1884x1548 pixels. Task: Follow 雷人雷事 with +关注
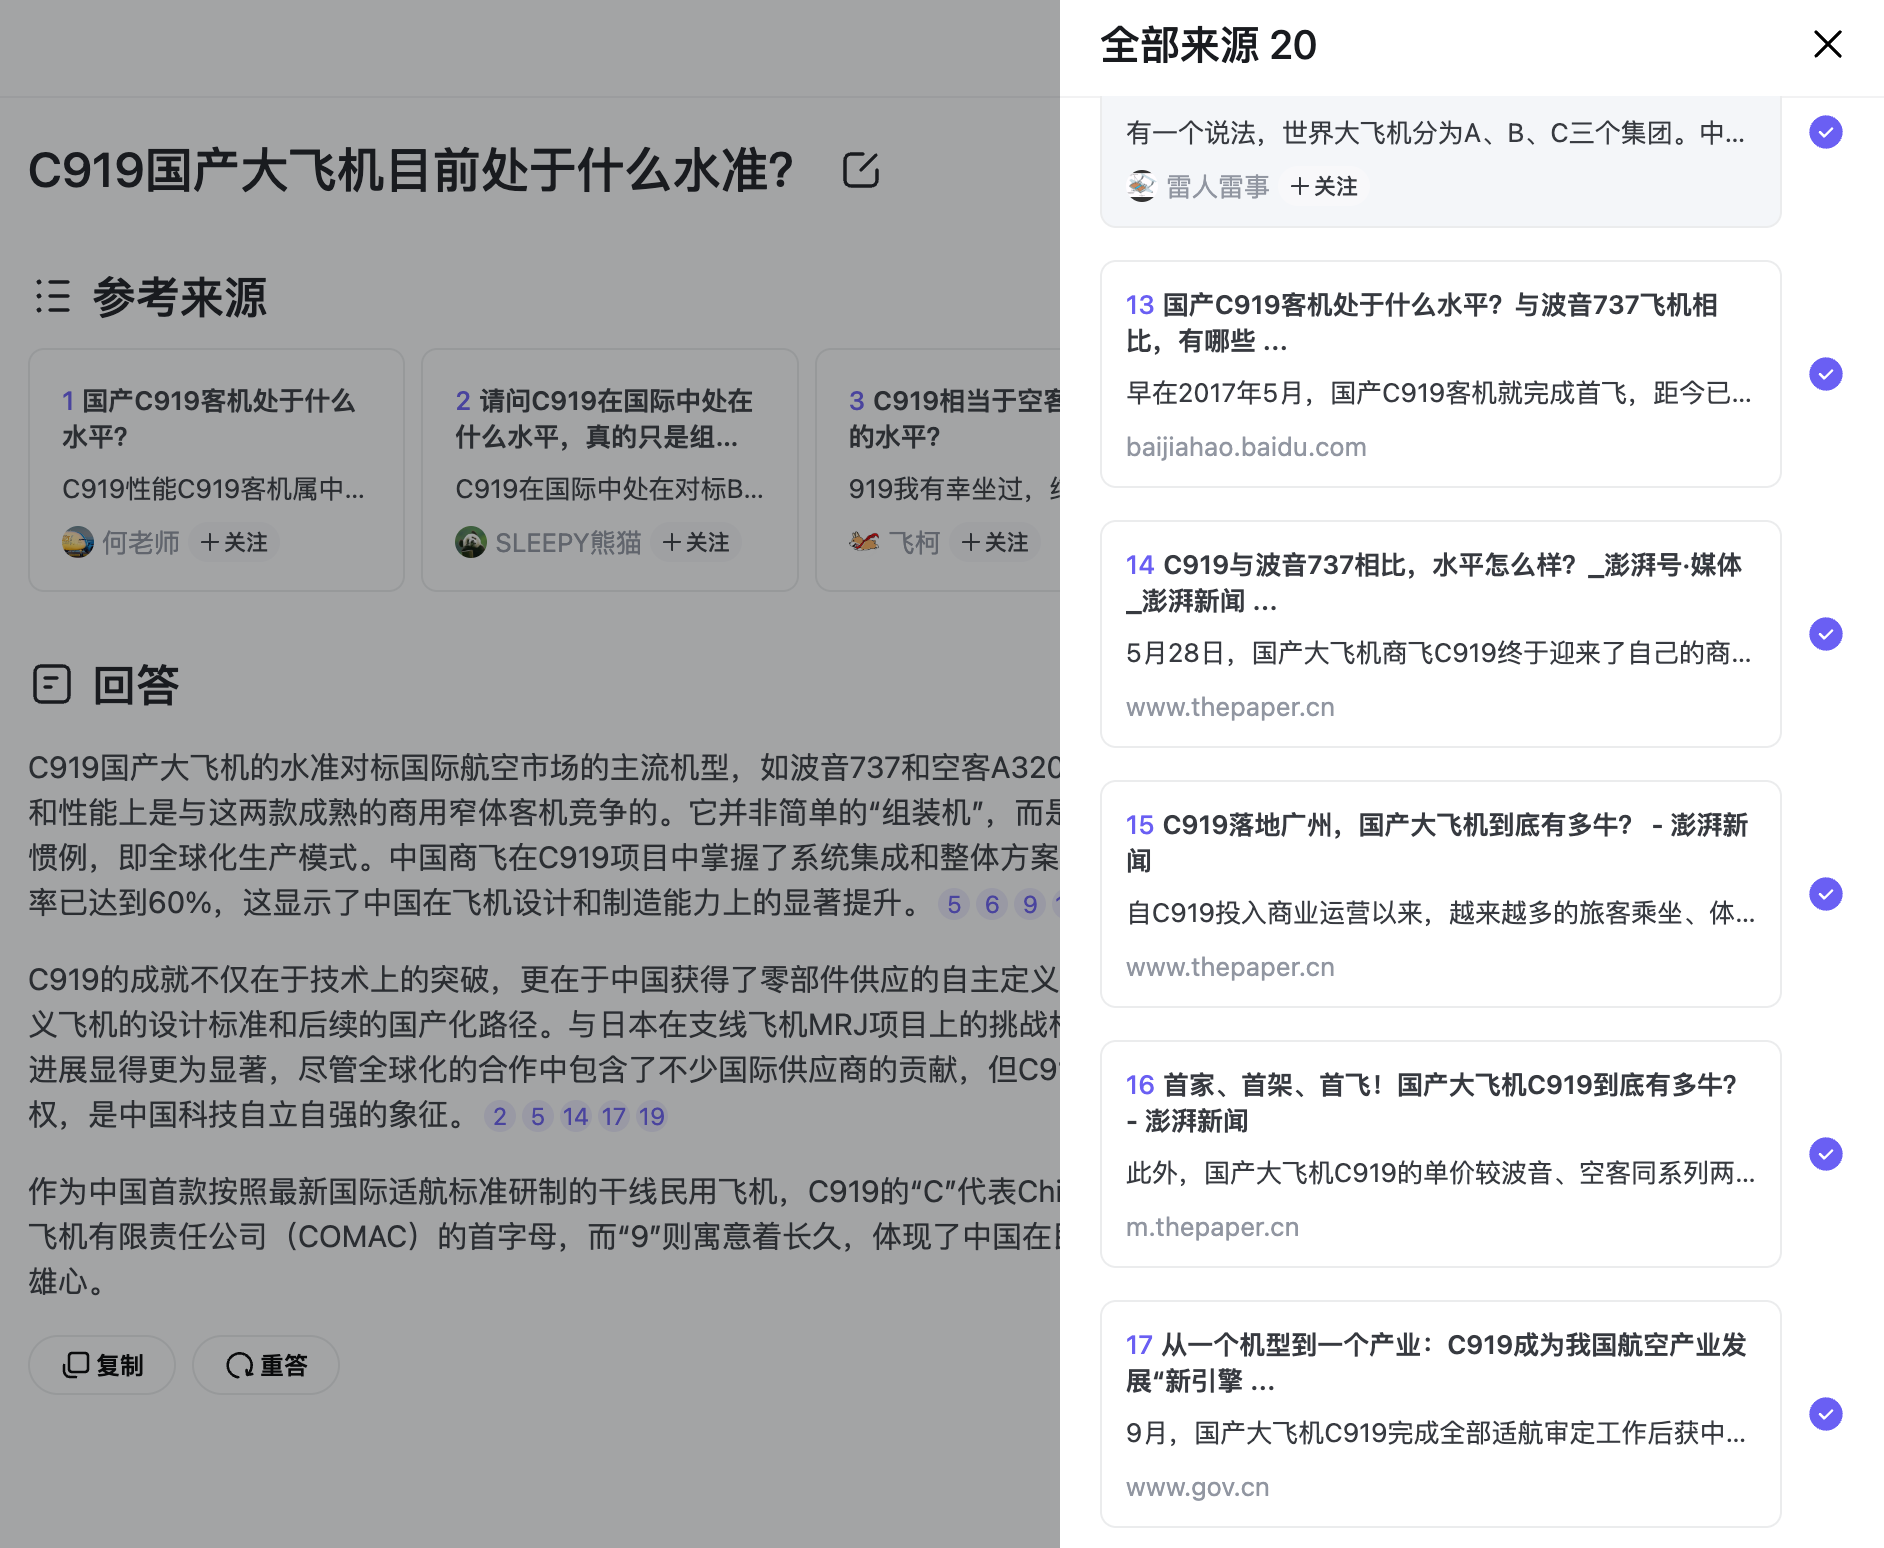[1324, 186]
